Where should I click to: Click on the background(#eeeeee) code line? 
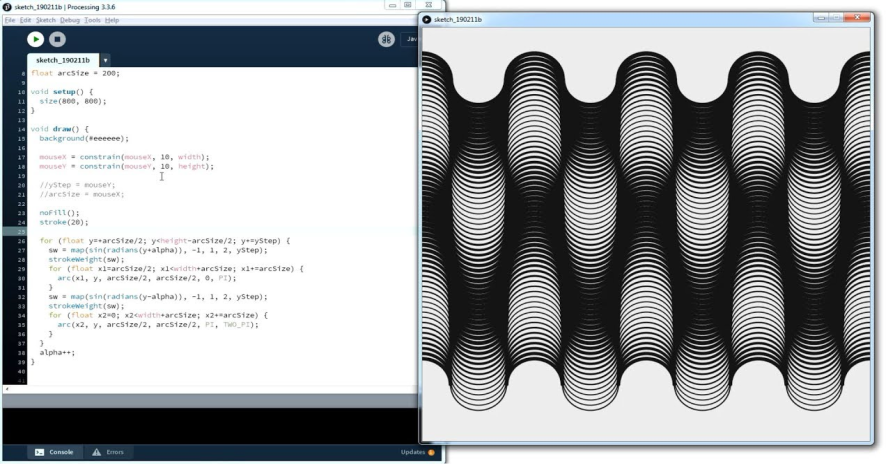84,138
